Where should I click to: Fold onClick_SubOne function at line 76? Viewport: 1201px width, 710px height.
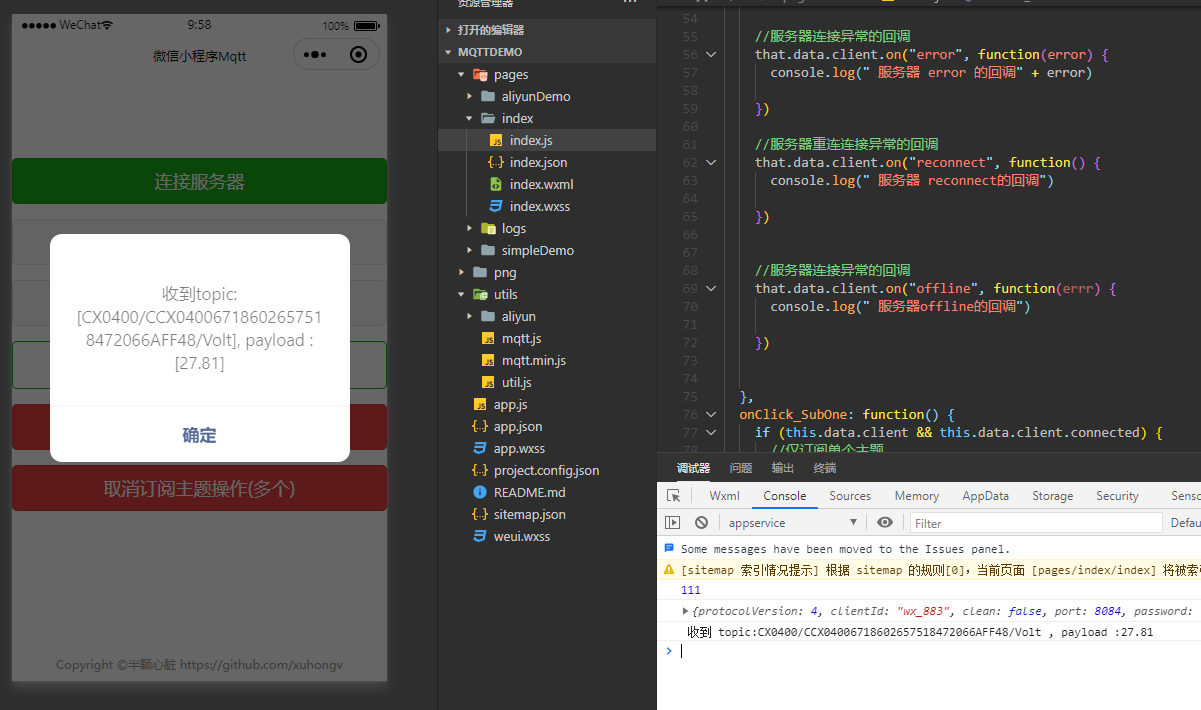[711, 415]
